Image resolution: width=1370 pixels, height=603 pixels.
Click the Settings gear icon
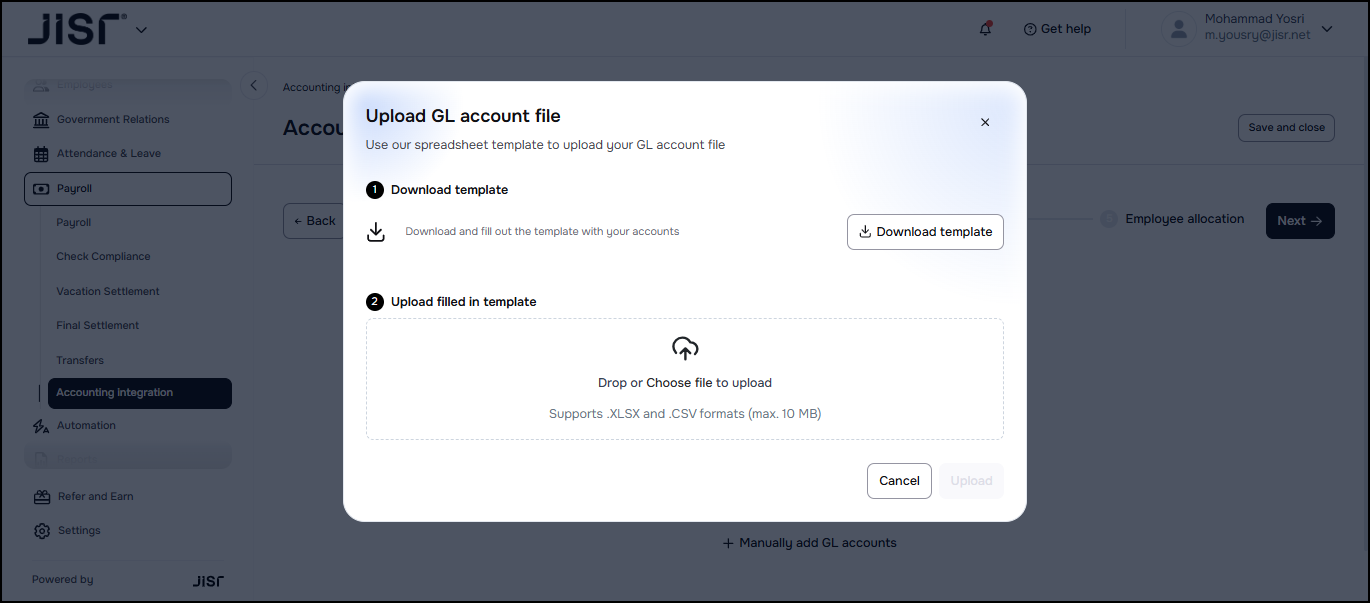[41, 531]
